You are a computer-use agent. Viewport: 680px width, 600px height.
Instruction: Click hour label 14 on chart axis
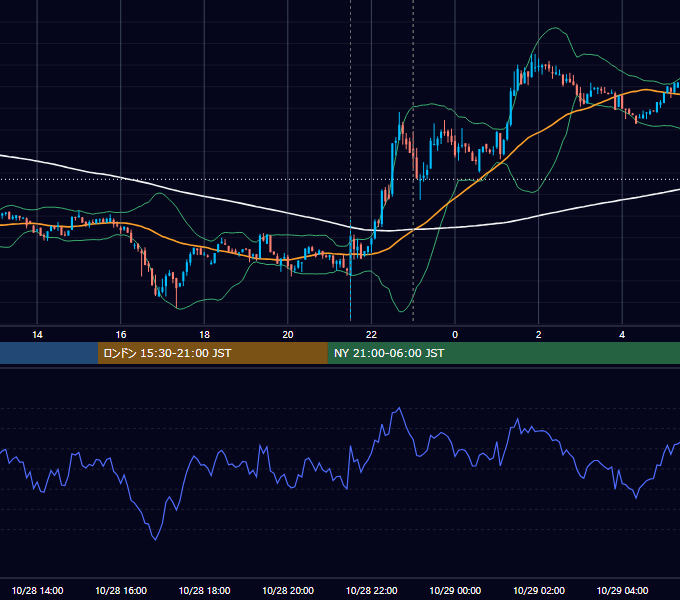point(37,335)
